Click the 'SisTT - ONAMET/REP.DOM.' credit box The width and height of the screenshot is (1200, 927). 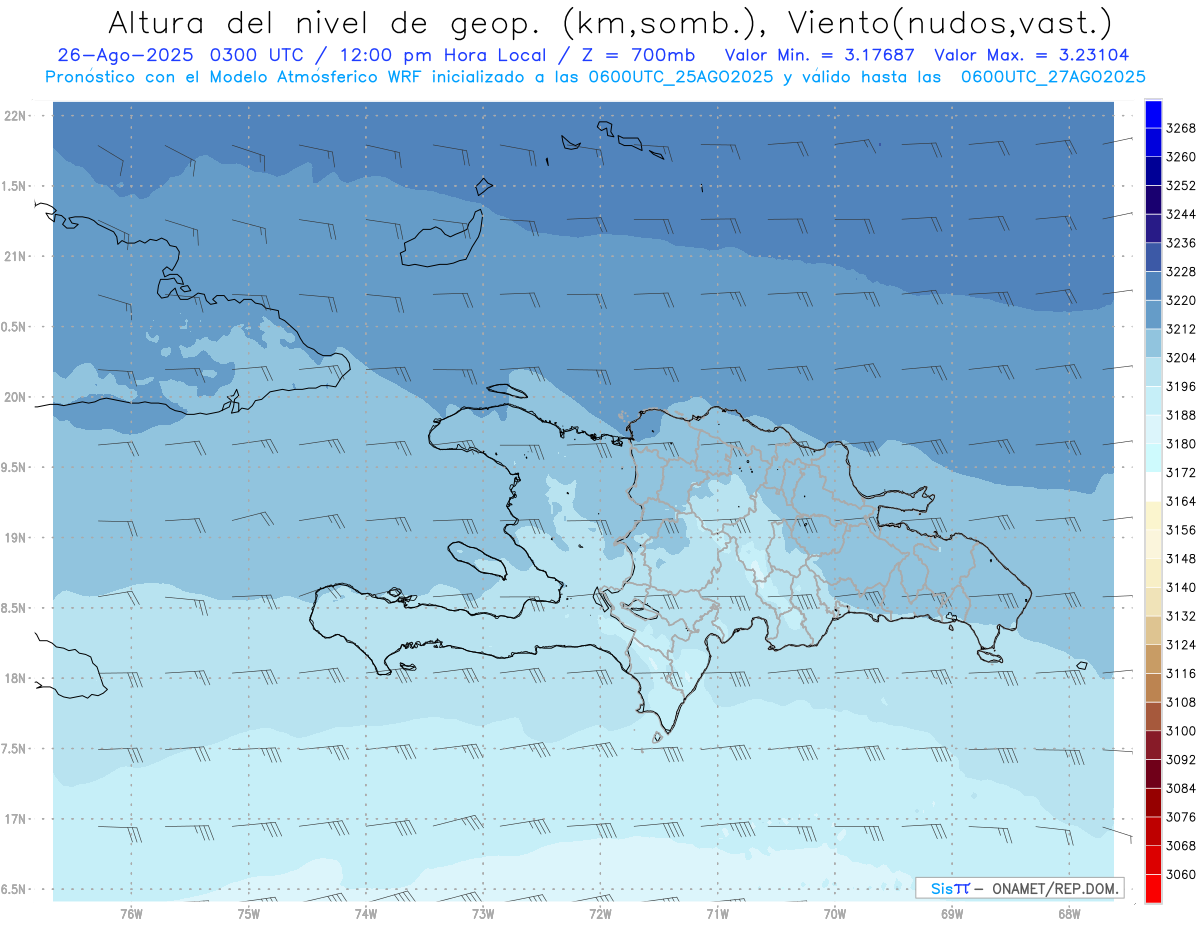pos(1019,888)
